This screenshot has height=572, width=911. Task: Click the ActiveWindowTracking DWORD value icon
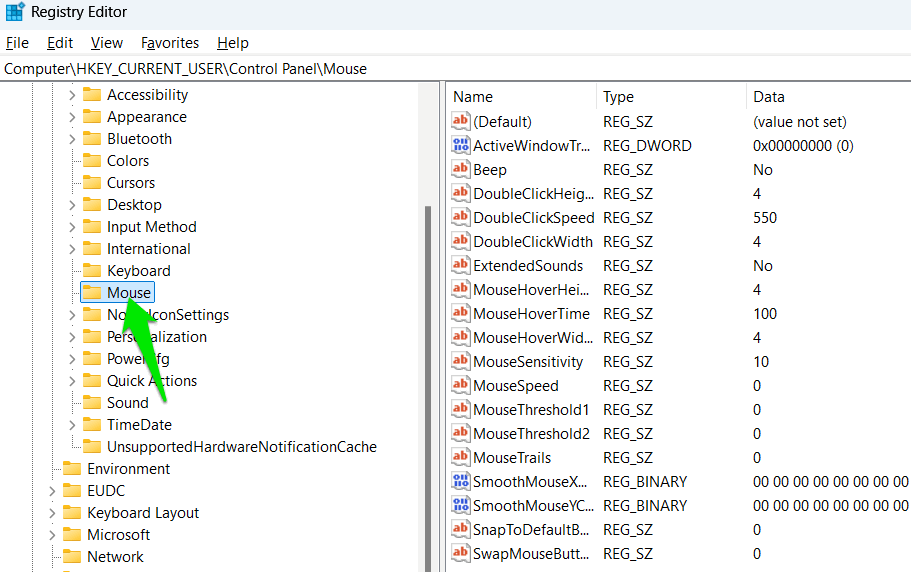click(x=461, y=146)
